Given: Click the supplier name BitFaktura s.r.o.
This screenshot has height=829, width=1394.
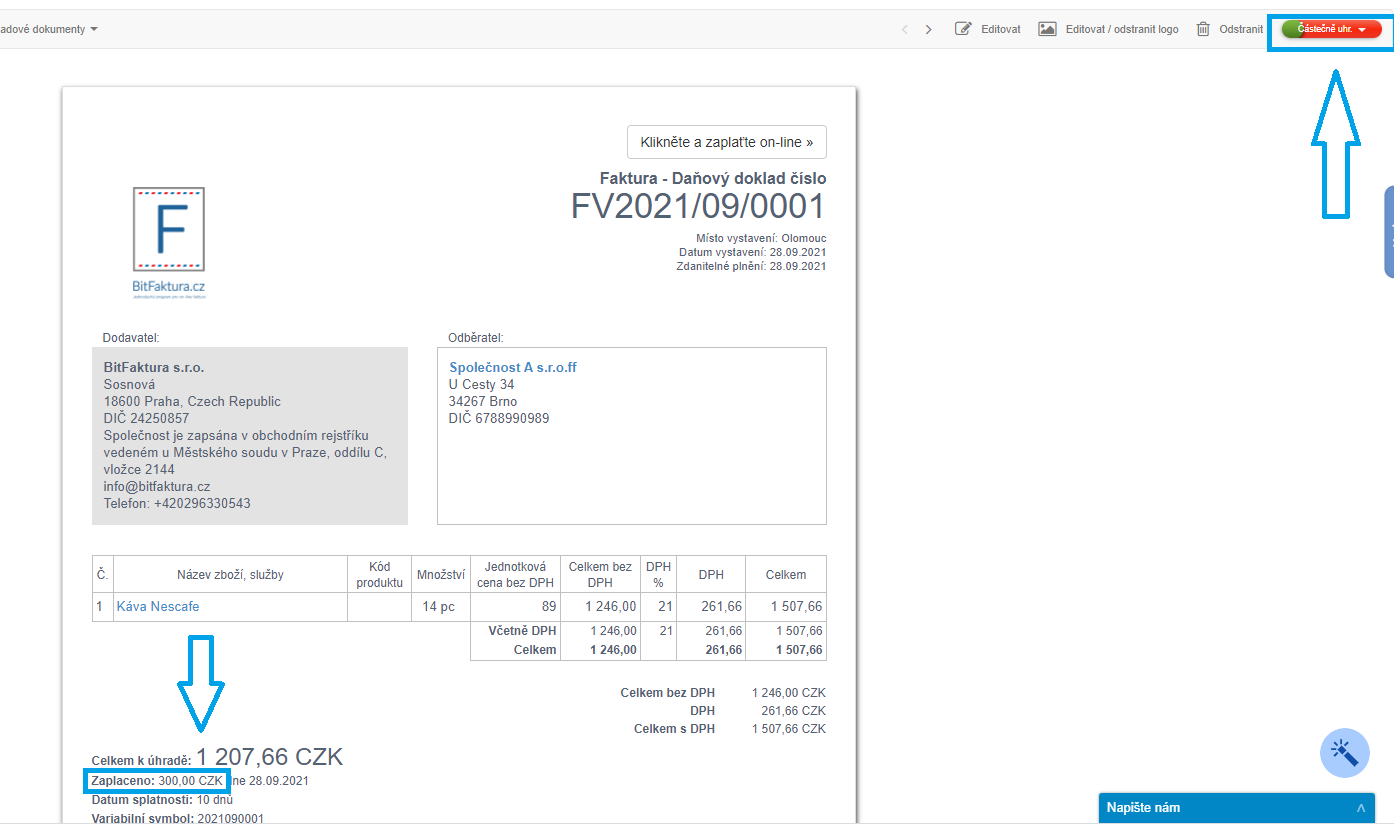Looking at the screenshot, I should [154, 367].
